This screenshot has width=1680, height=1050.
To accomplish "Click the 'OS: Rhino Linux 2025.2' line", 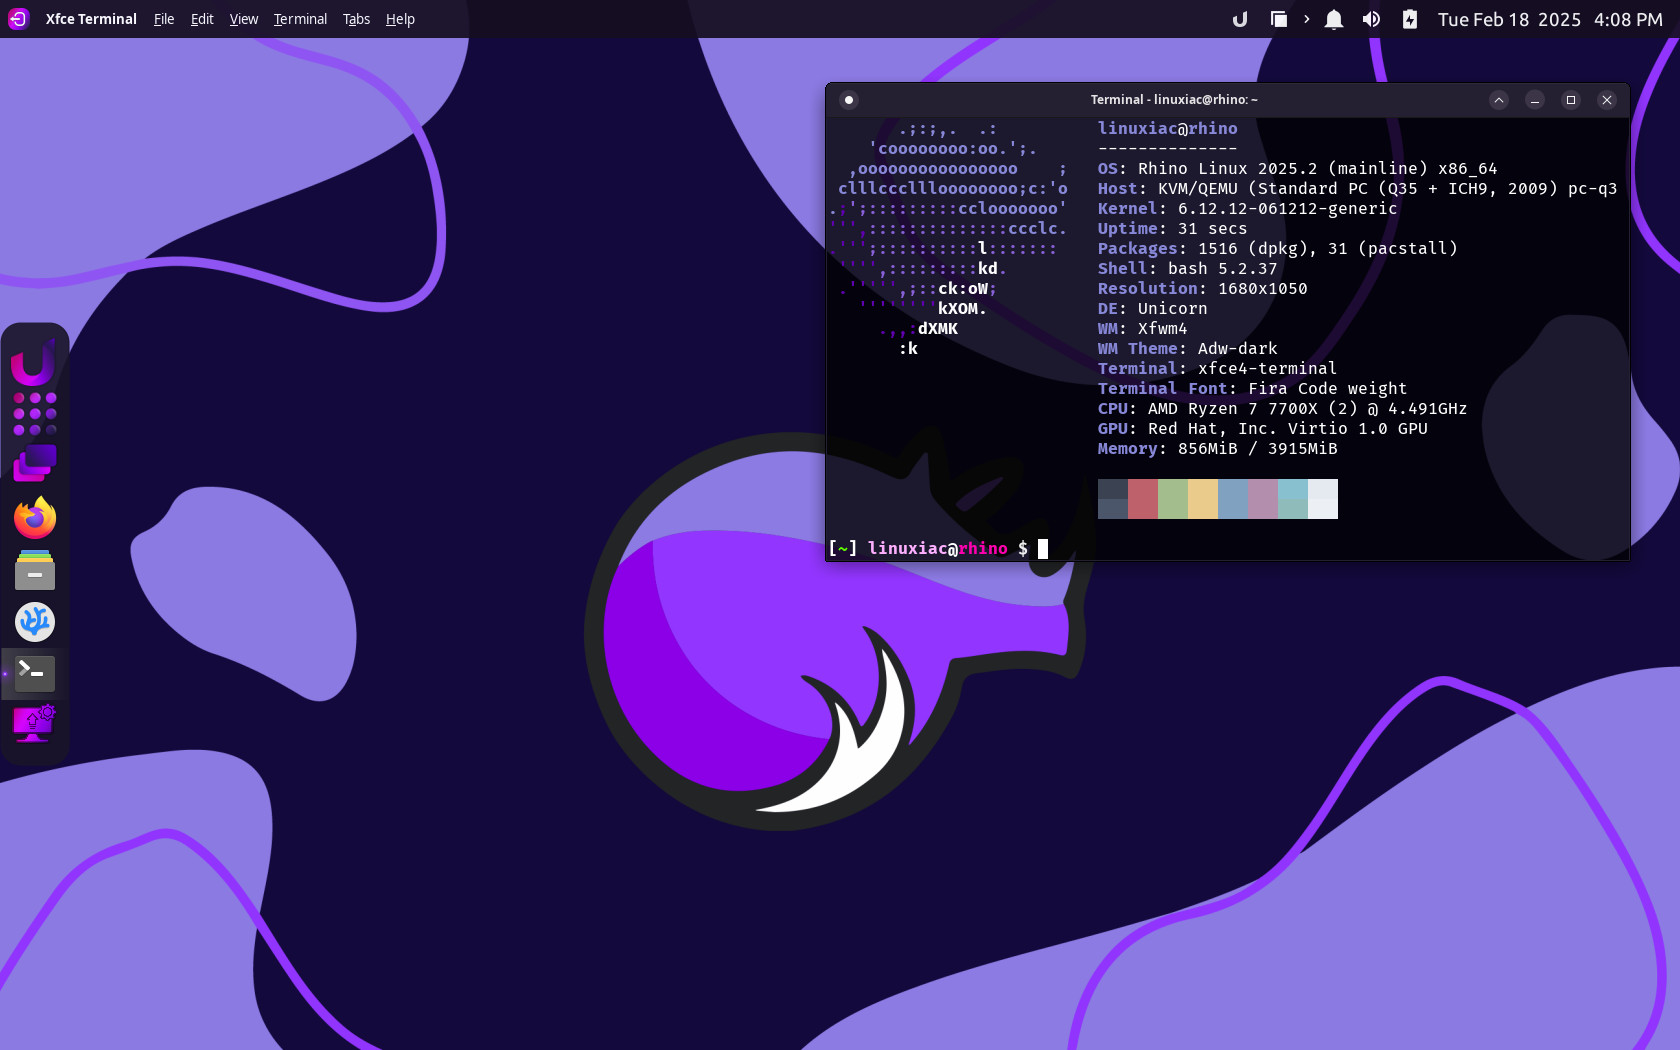I will [1297, 168].
